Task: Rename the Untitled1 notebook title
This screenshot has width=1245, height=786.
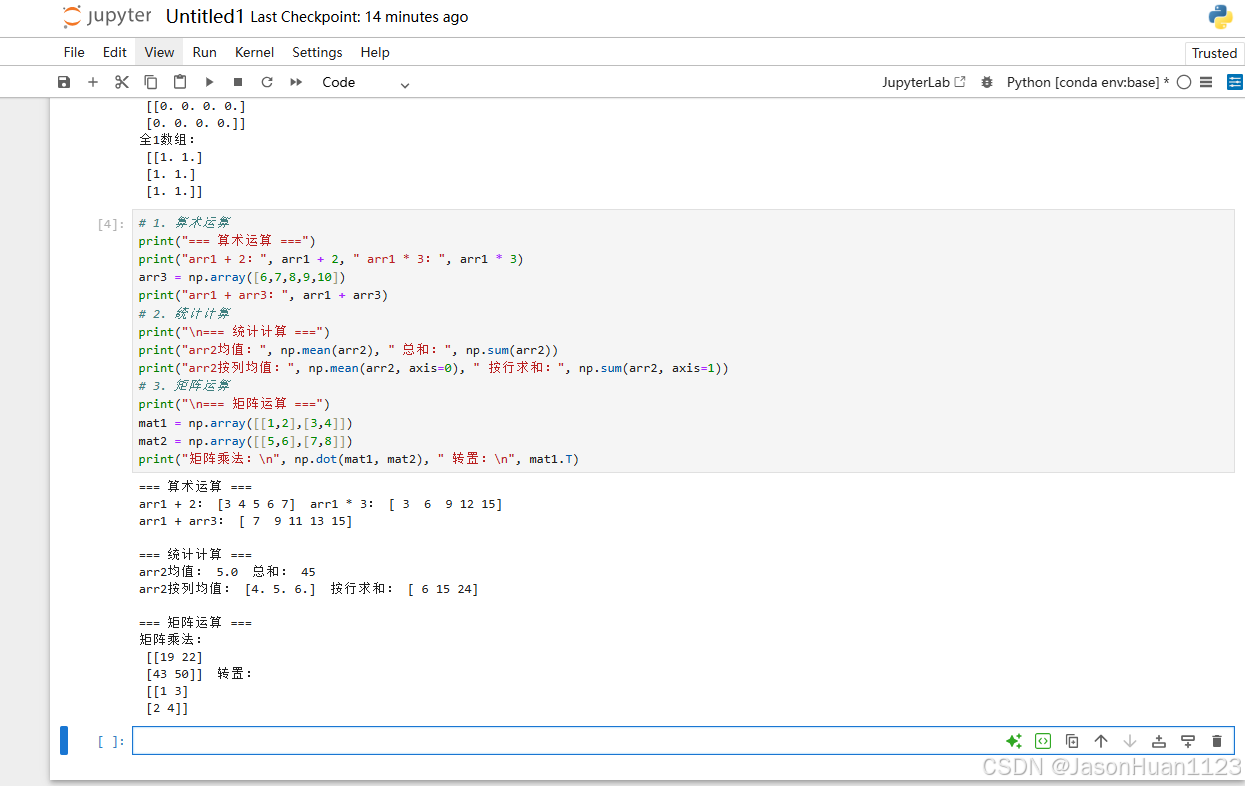Action: (x=204, y=16)
